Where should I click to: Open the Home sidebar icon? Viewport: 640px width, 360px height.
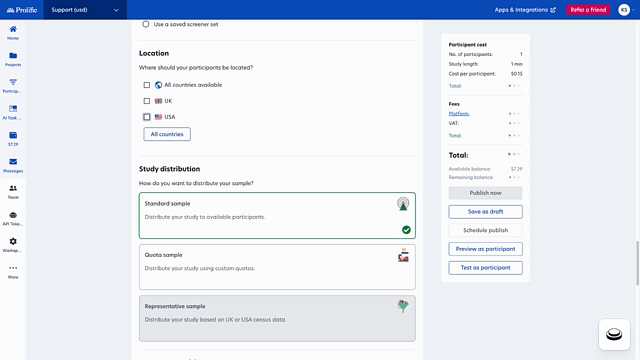click(x=13, y=29)
